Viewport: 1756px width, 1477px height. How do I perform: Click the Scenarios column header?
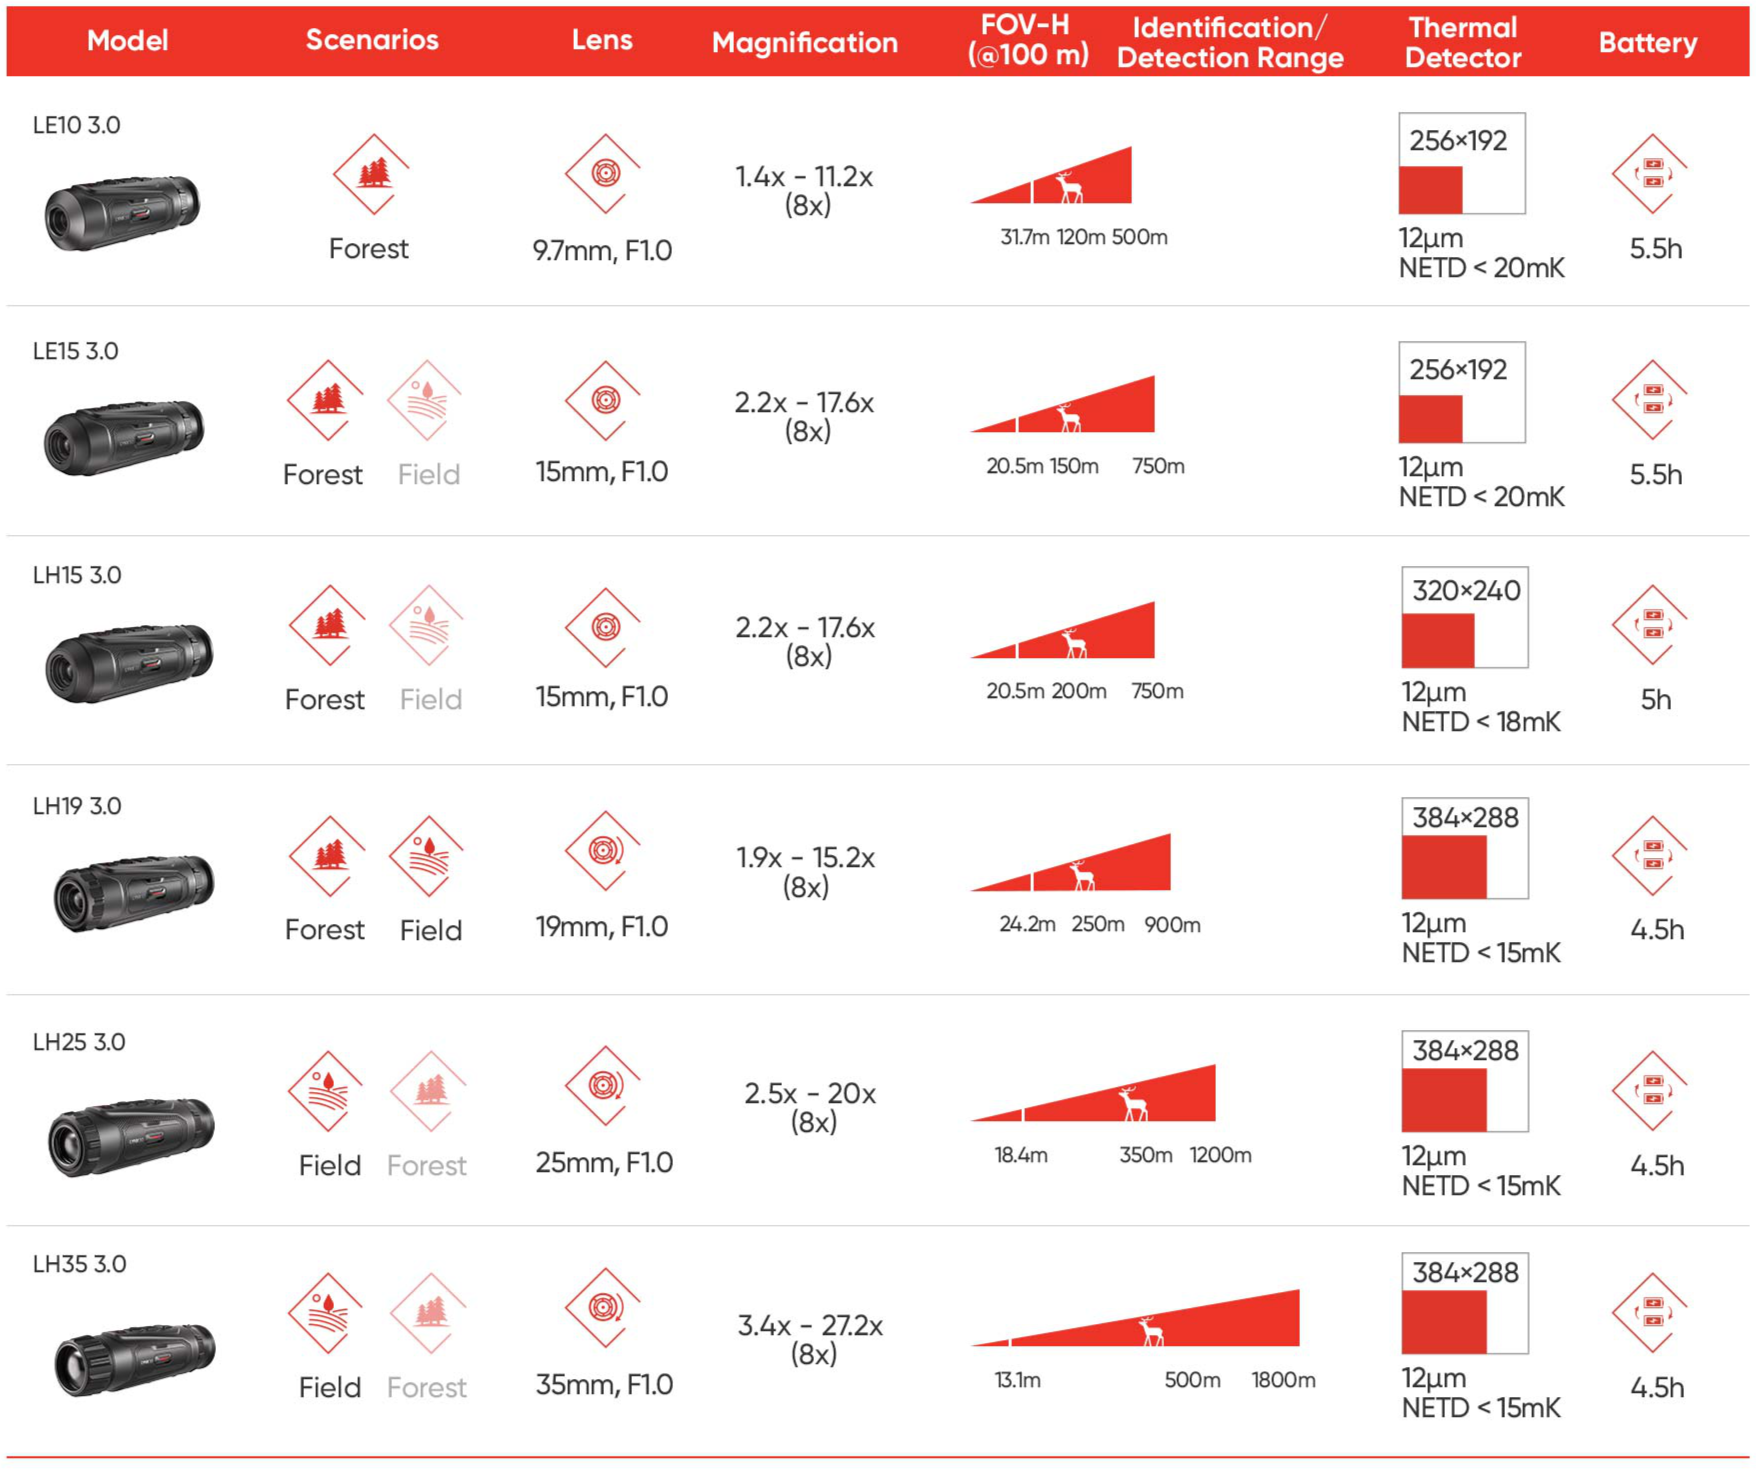(x=371, y=40)
